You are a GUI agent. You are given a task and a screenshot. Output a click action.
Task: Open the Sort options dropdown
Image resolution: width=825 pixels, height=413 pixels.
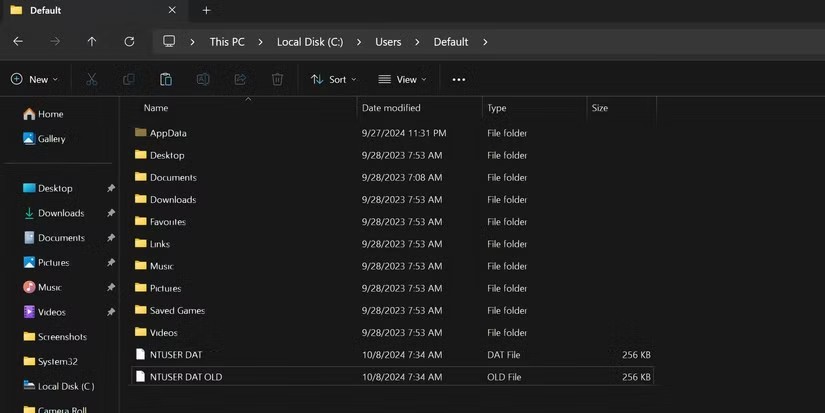pos(334,79)
